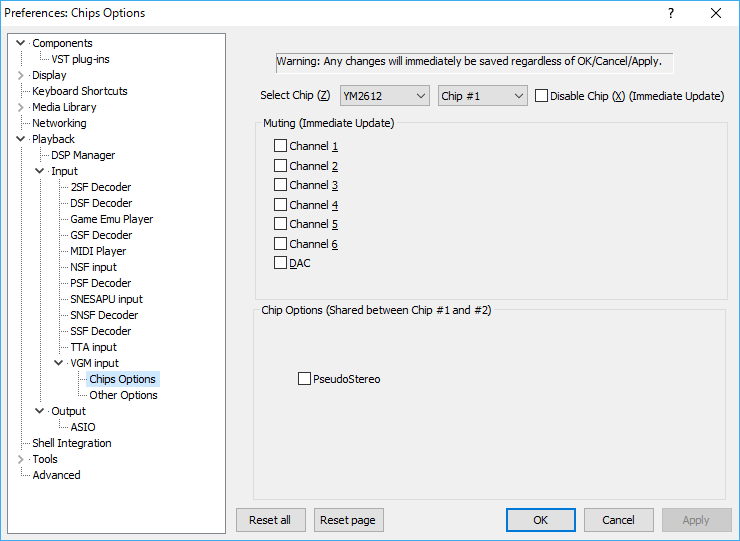
Task: Click the Muting (Immediate Update) group title
Action: (328, 123)
